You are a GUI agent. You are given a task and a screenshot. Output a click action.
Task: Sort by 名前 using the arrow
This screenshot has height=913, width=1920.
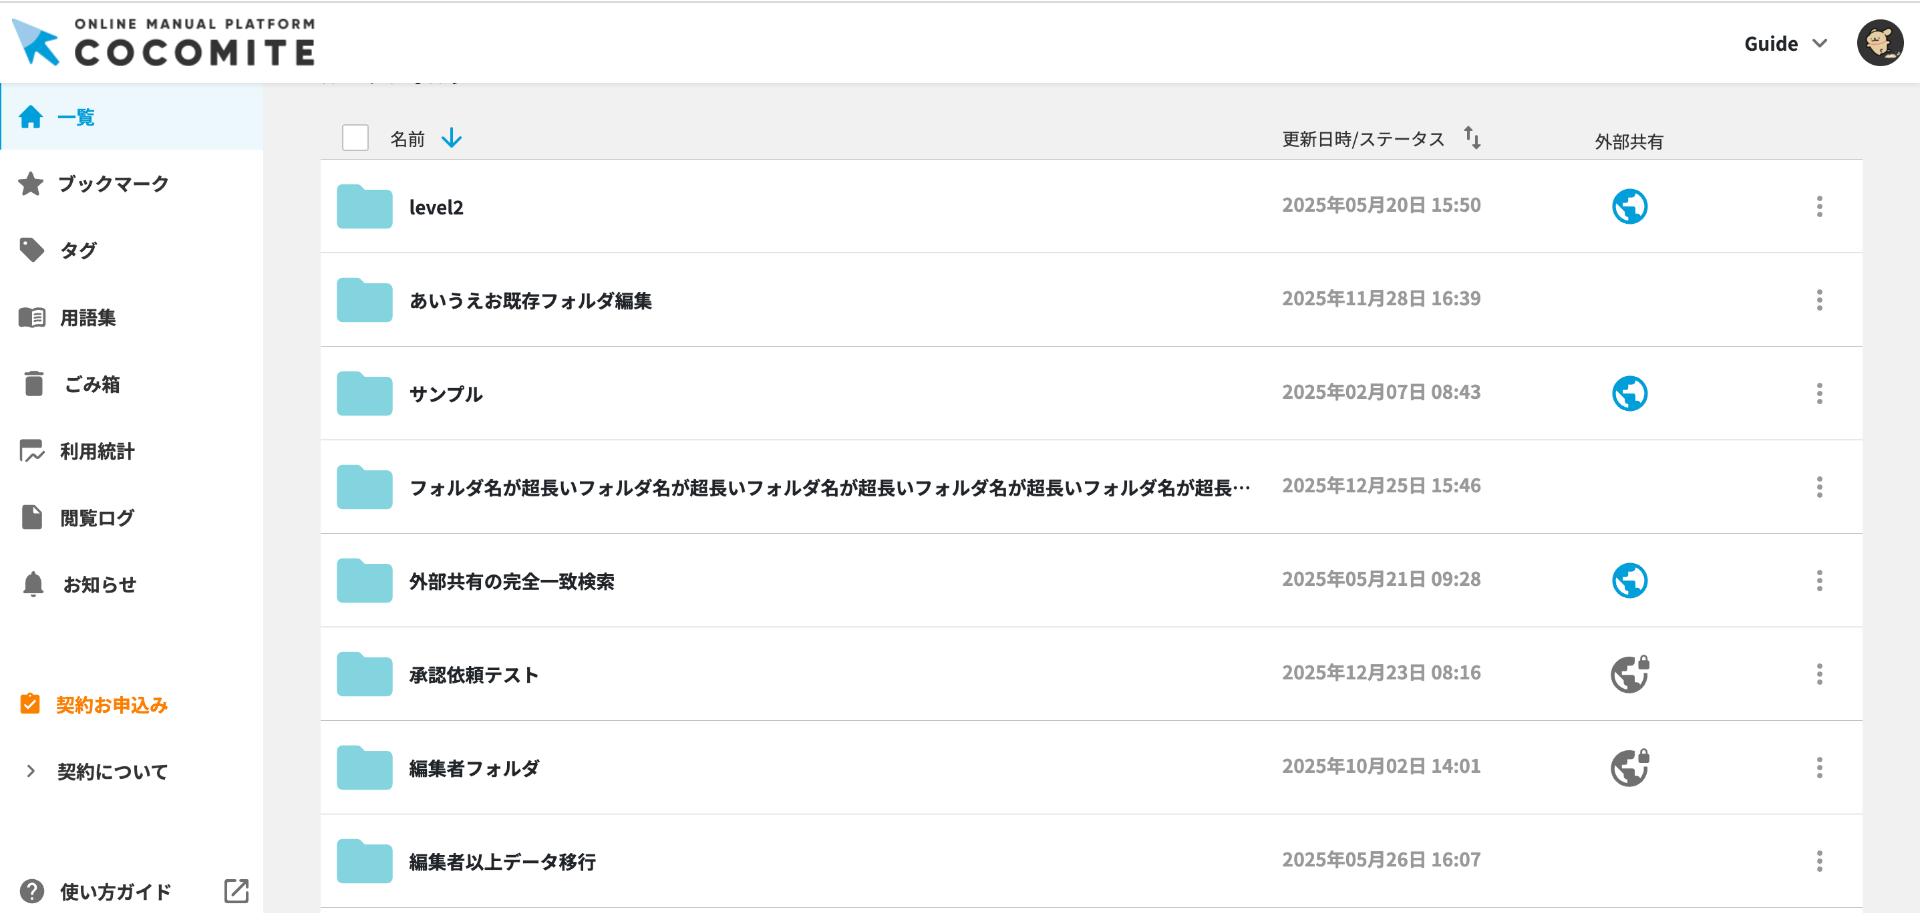[452, 138]
